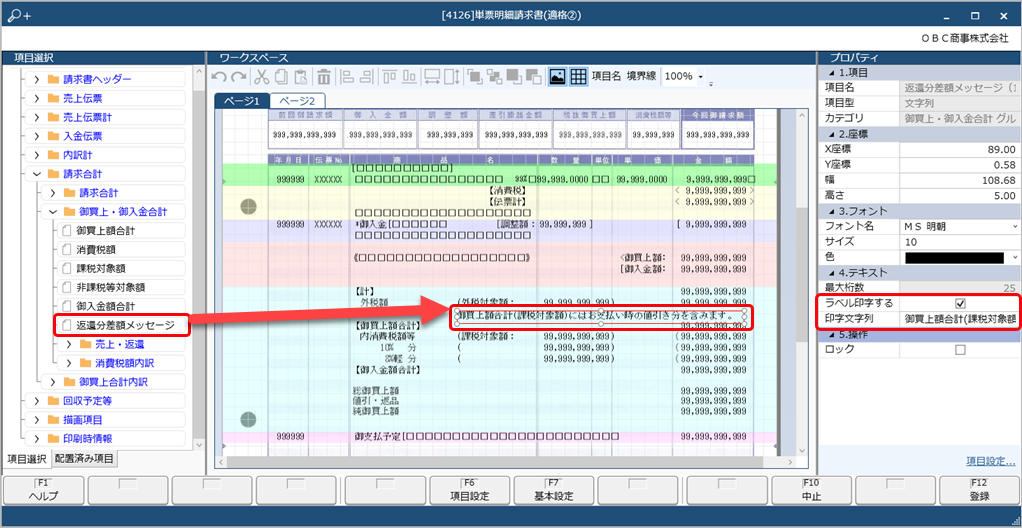This screenshot has width=1022, height=528.
Task: Click the F1 ヘルプ button
Action: point(44,490)
